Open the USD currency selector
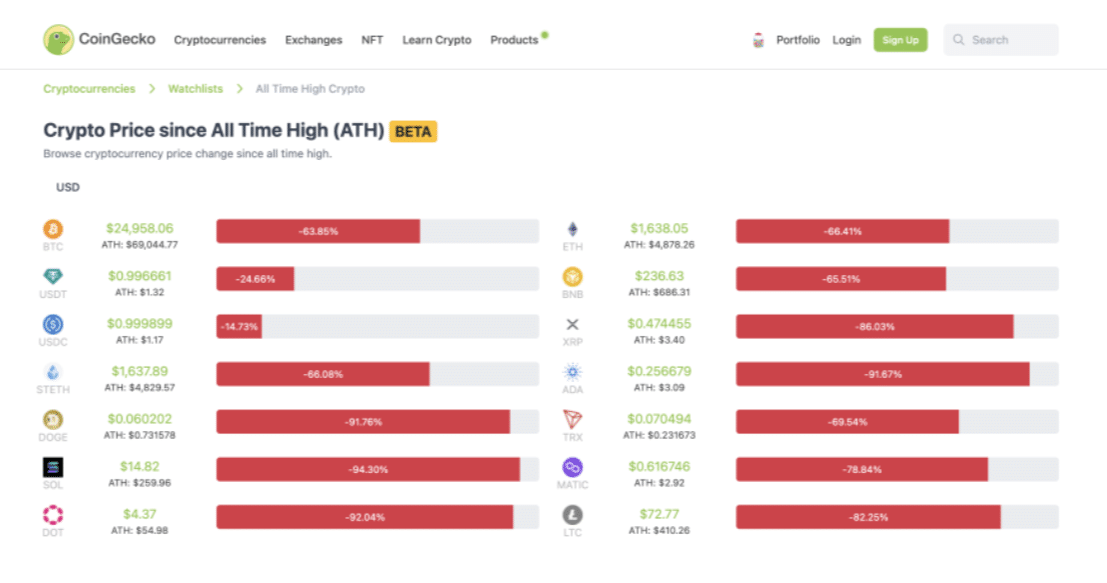Viewport: 1107px width, 583px height. pos(68,187)
